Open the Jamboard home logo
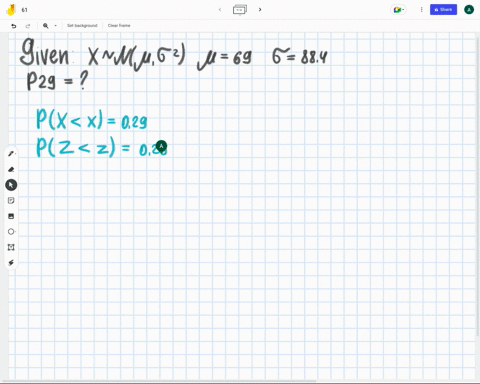Viewport: 480px width, 384px height. click(11, 10)
